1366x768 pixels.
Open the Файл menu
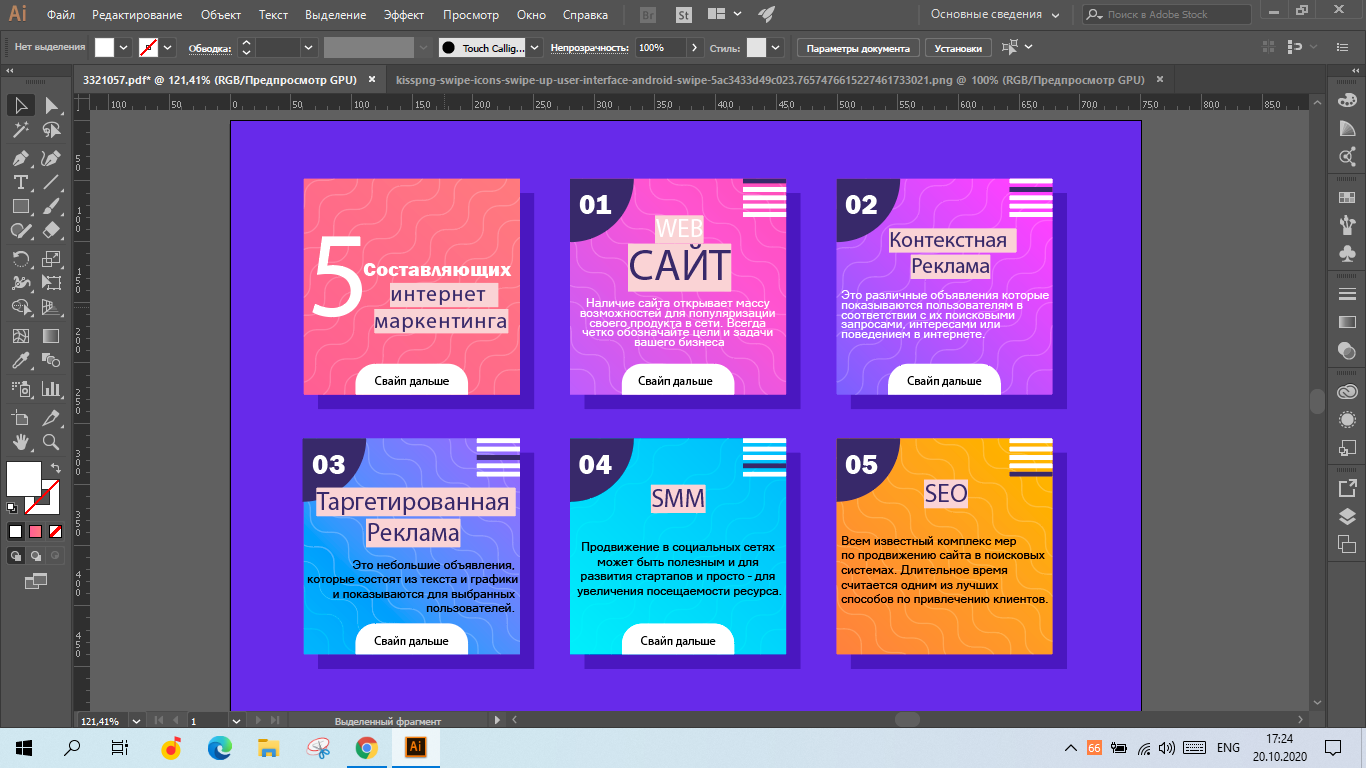[61, 15]
